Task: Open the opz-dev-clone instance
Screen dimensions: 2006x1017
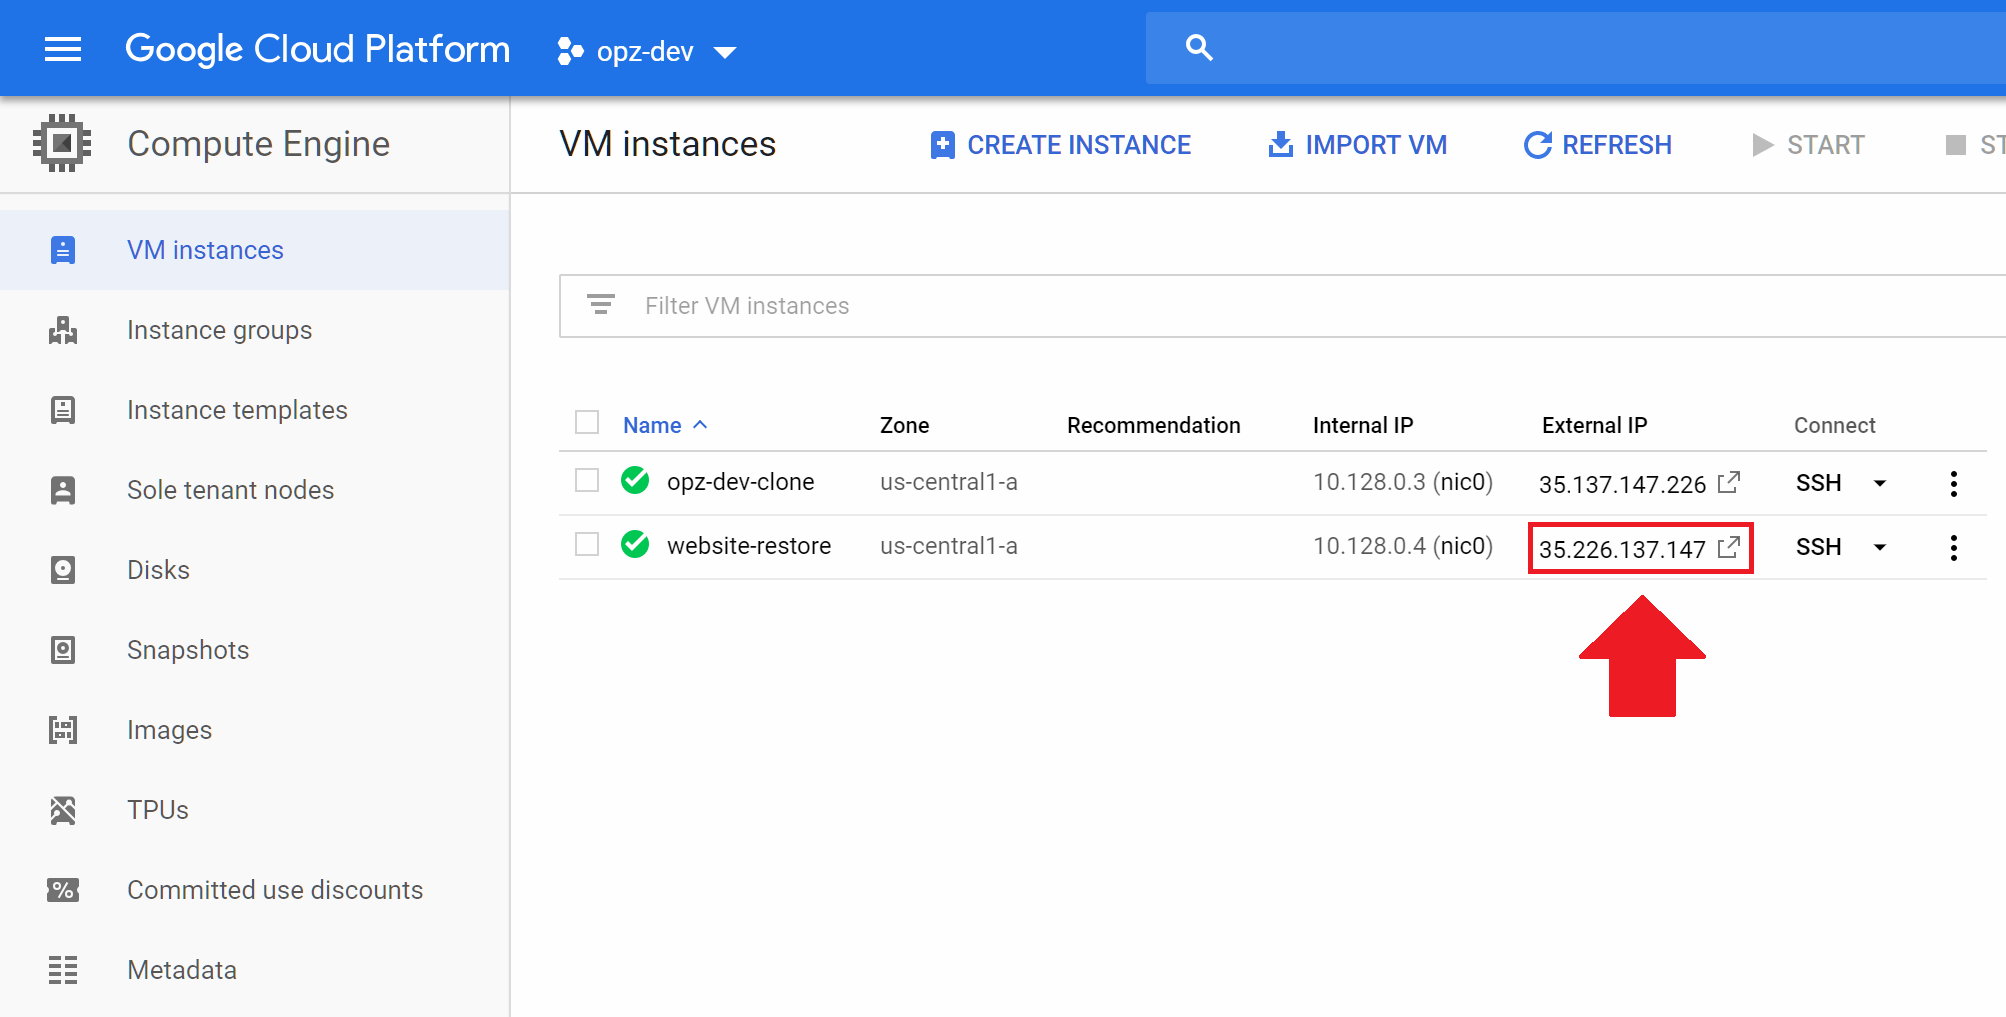Action: tap(740, 482)
